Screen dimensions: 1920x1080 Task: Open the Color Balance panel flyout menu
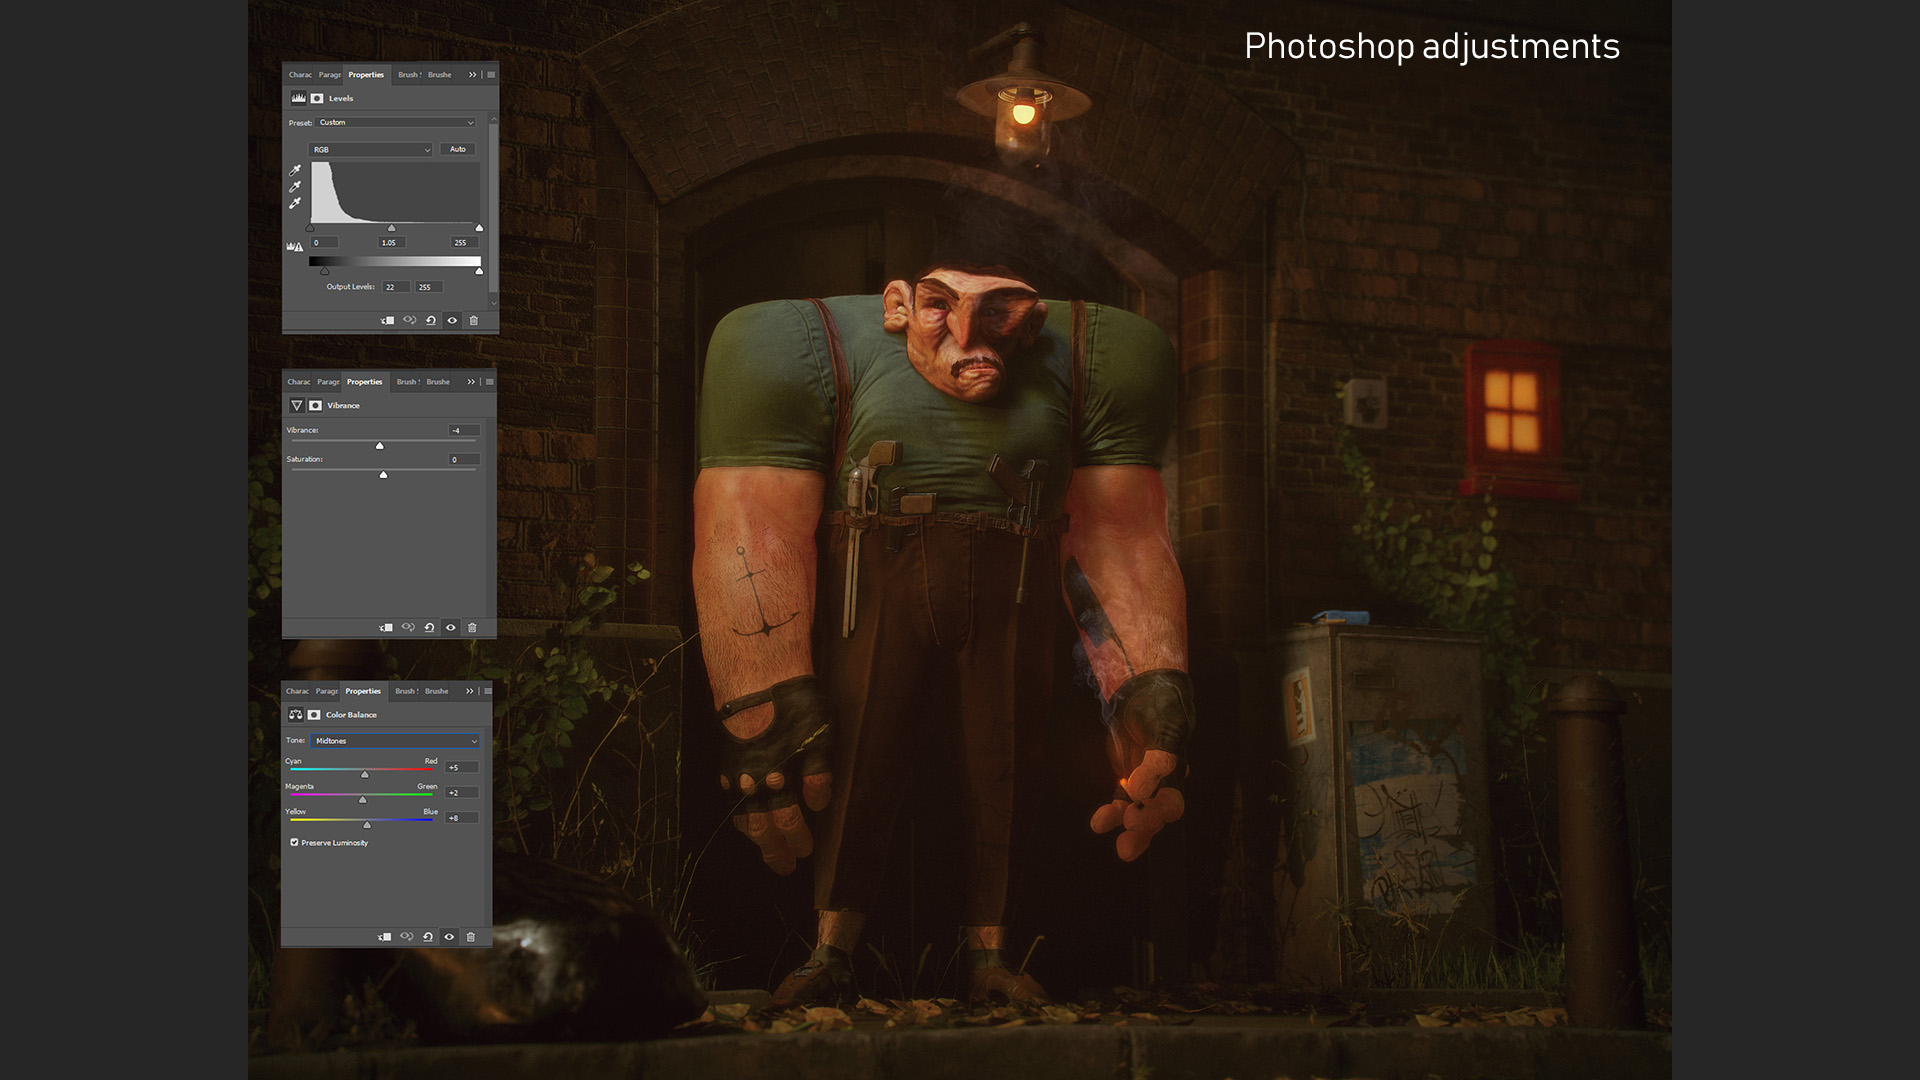488,691
